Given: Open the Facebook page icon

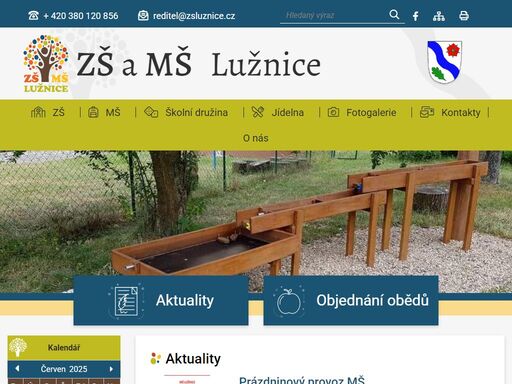Looking at the screenshot, I should [x=416, y=16].
